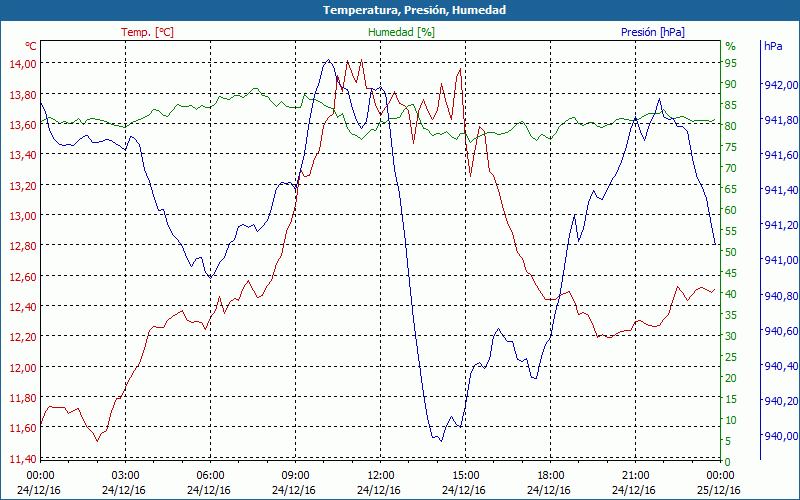Click the 18:00 time axis label
Screen dimensions: 800x500
pyautogui.click(x=550, y=476)
